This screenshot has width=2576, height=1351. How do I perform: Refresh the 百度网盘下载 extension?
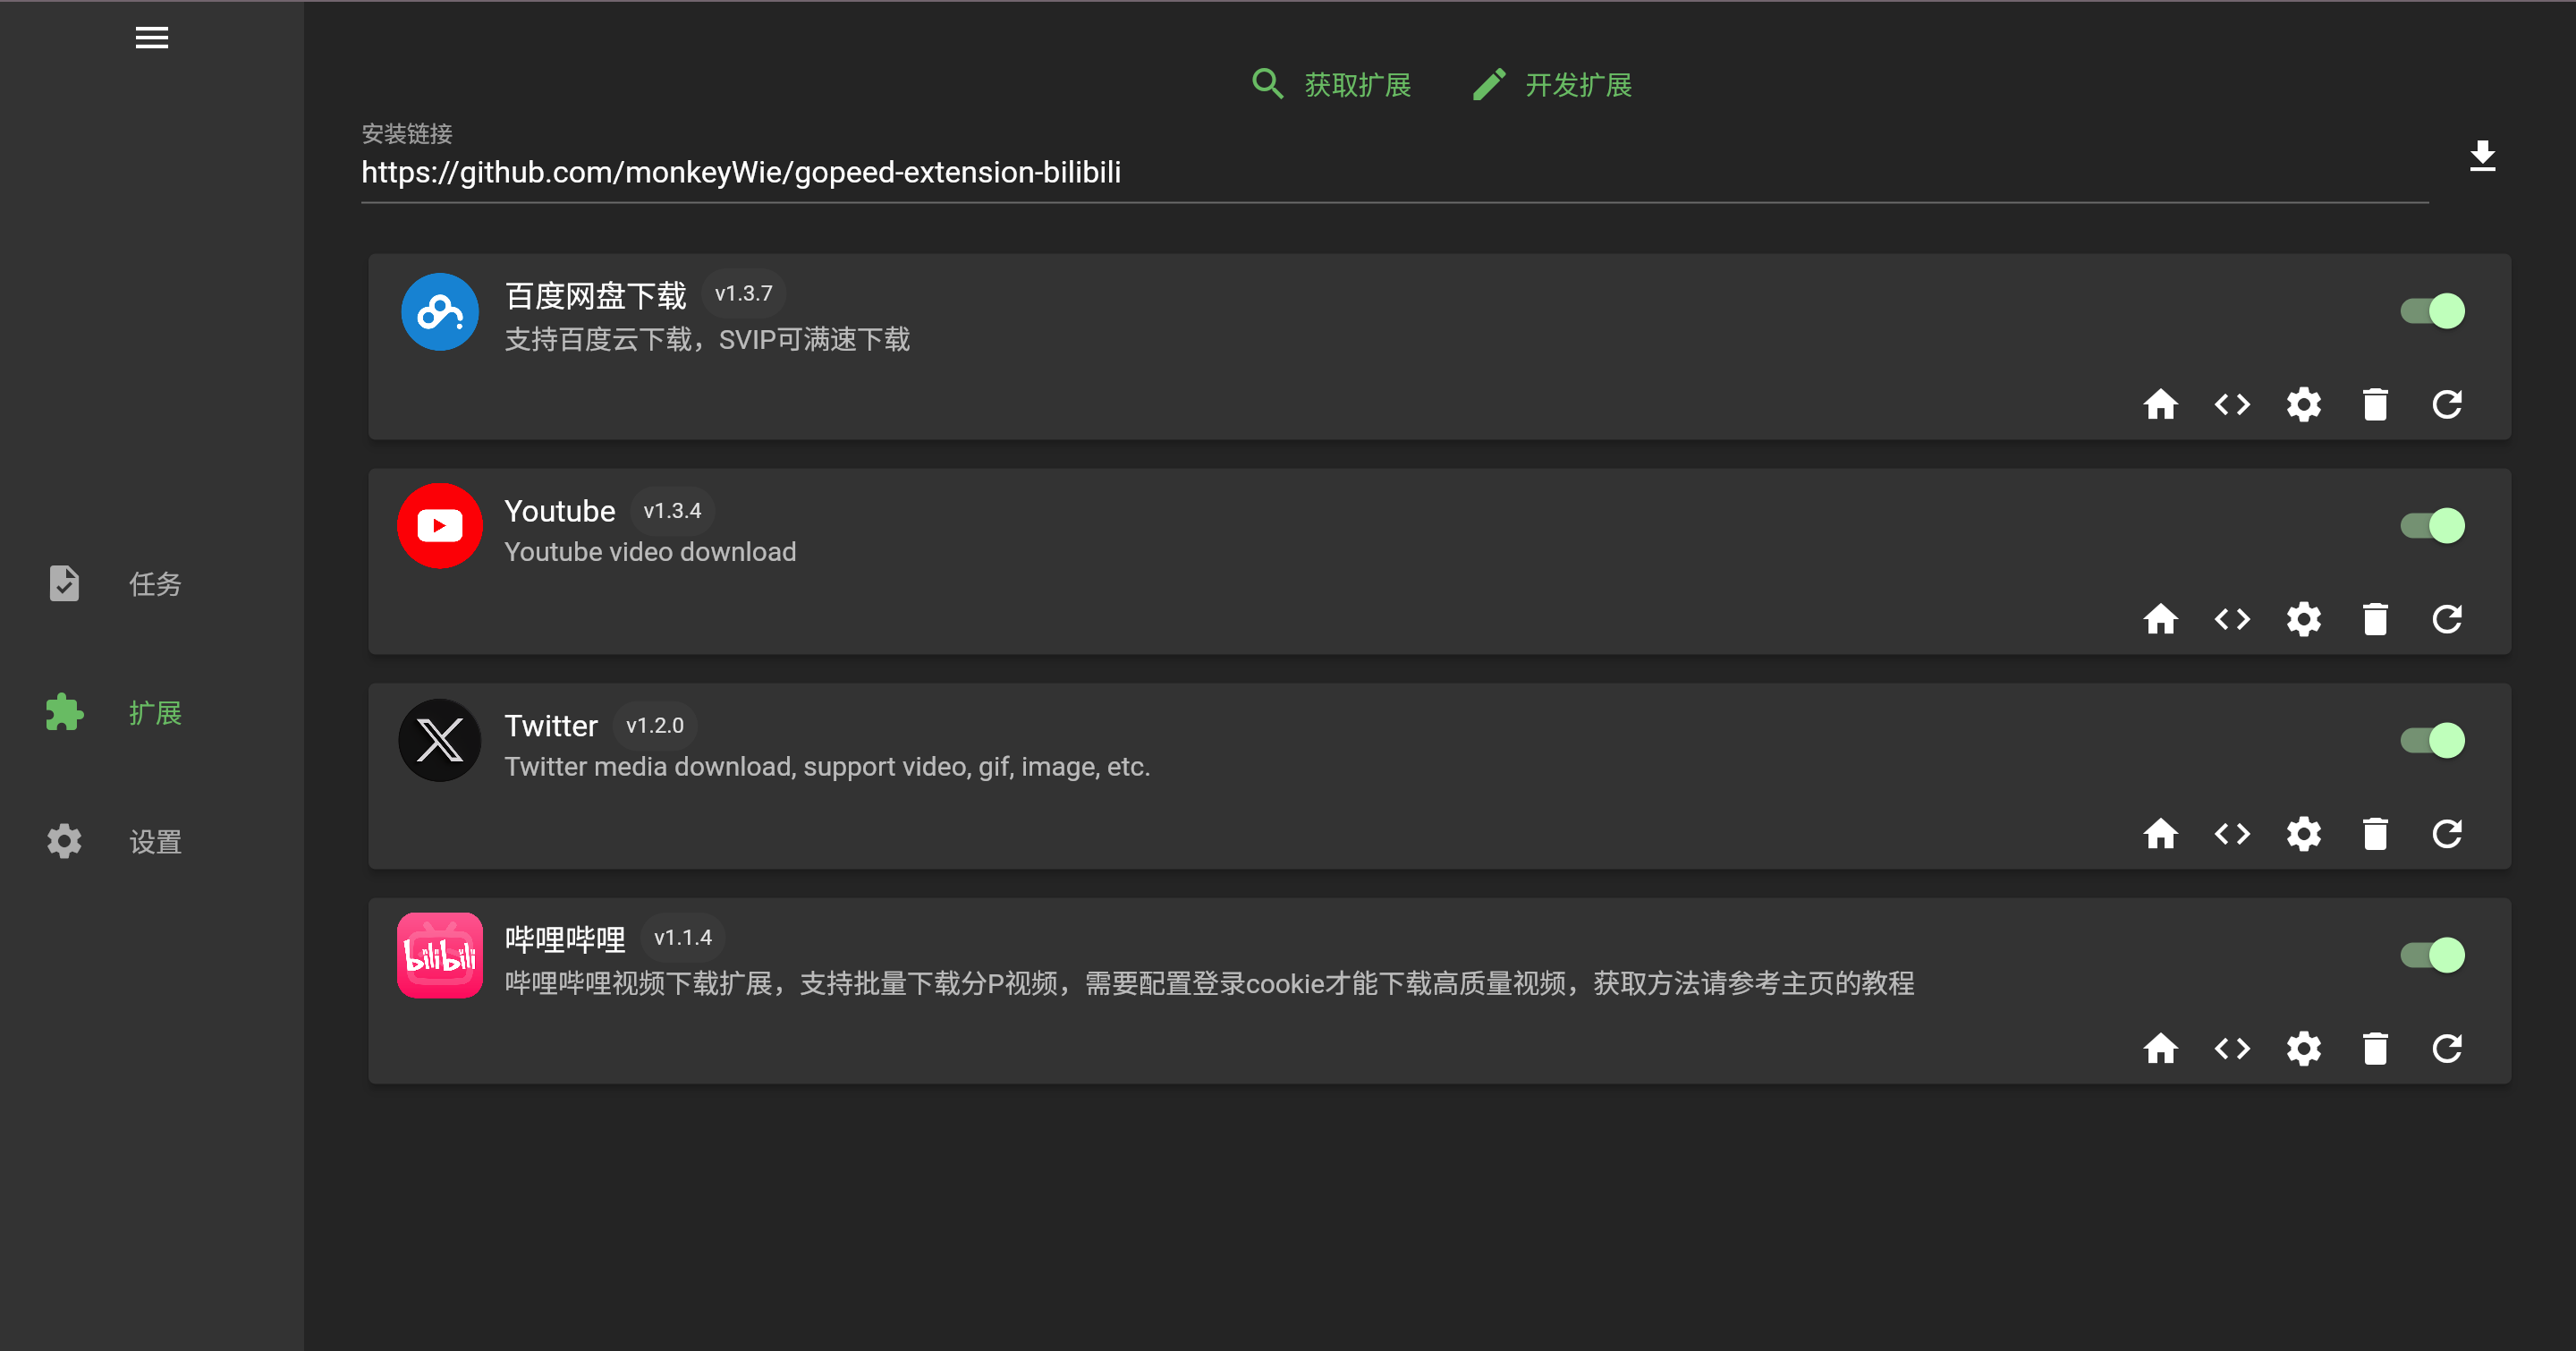[x=2446, y=404]
